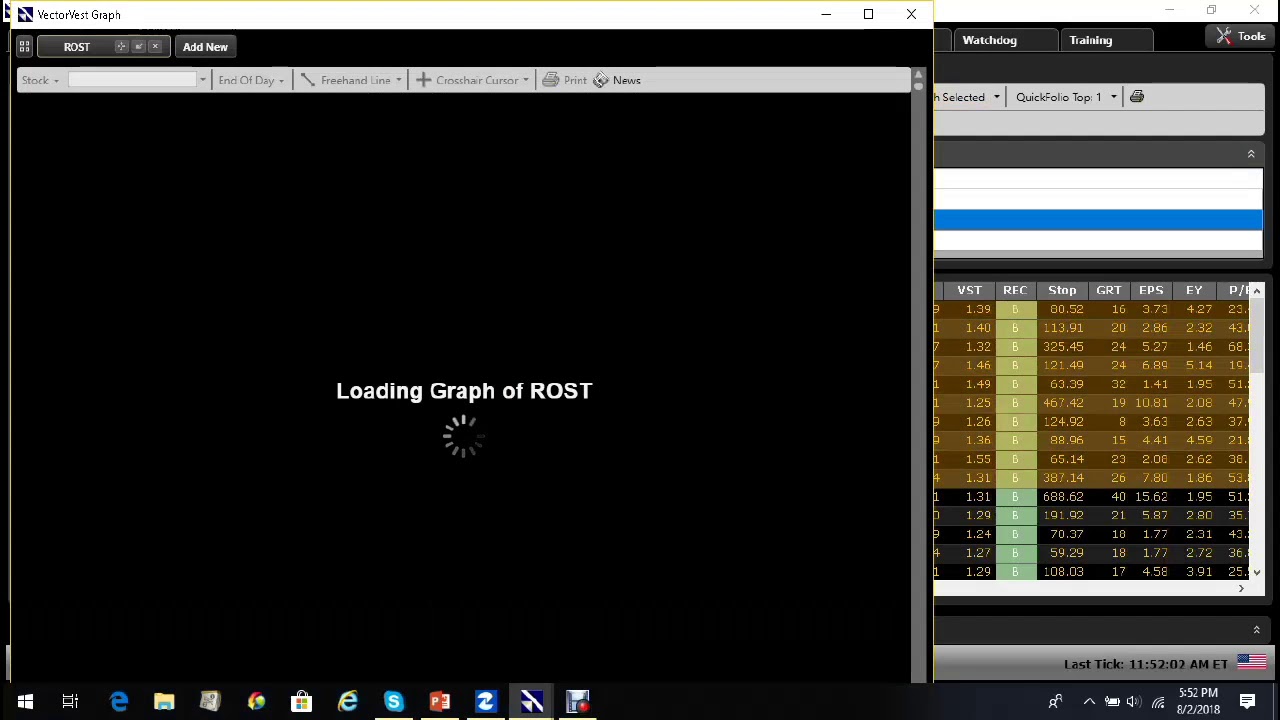The image size is (1280, 720).
Task: Click the EY value 5.14
Action: coord(1198,366)
